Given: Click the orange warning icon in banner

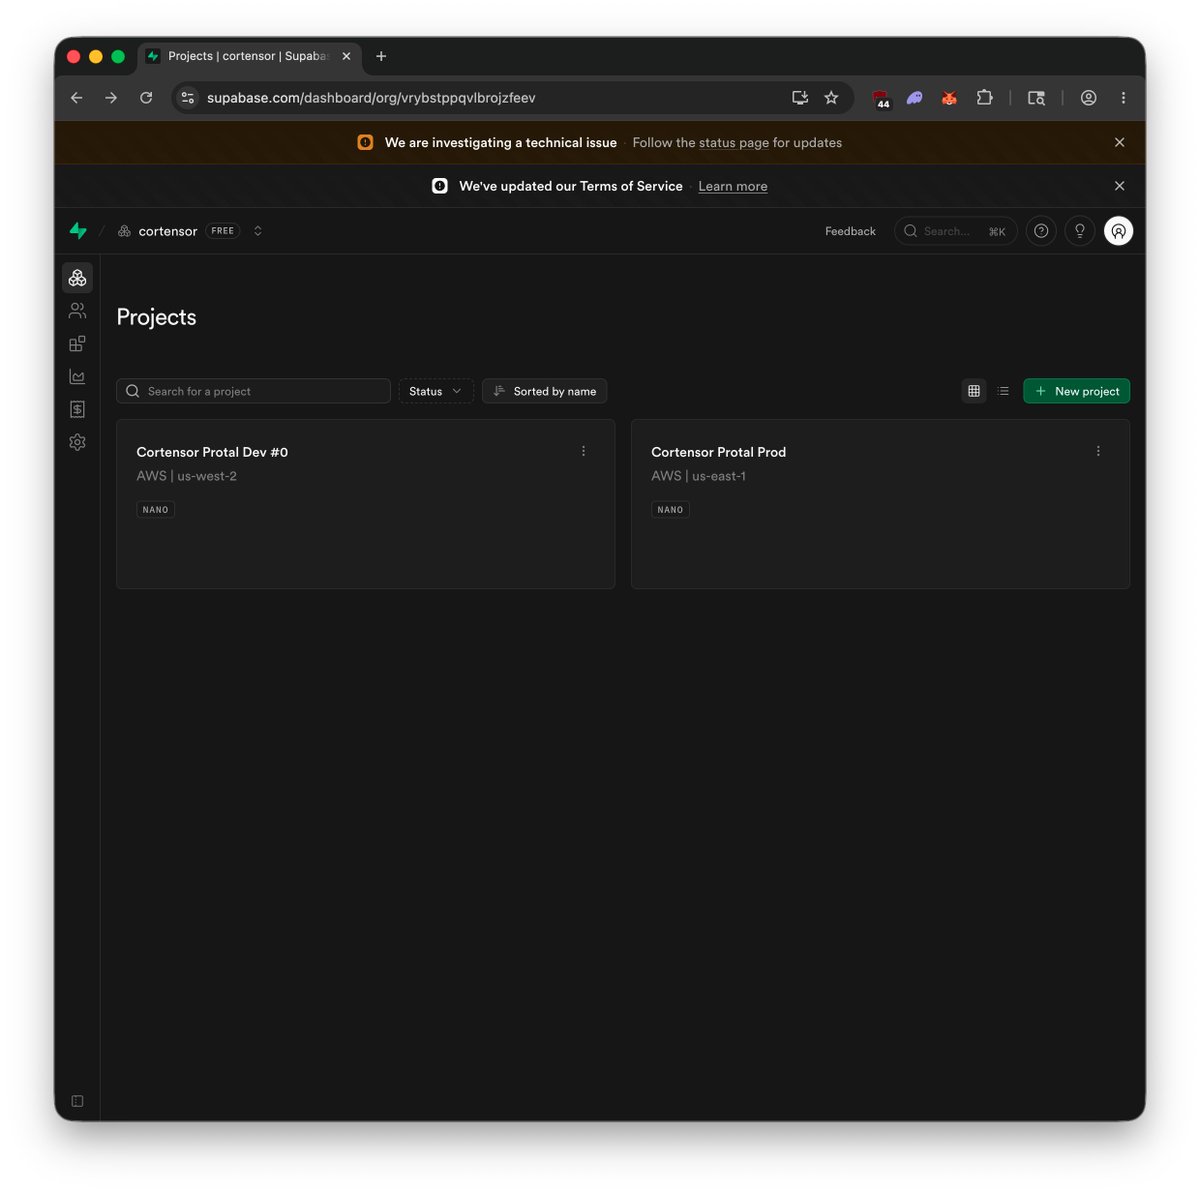Looking at the screenshot, I should pyautogui.click(x=365, y=143).
